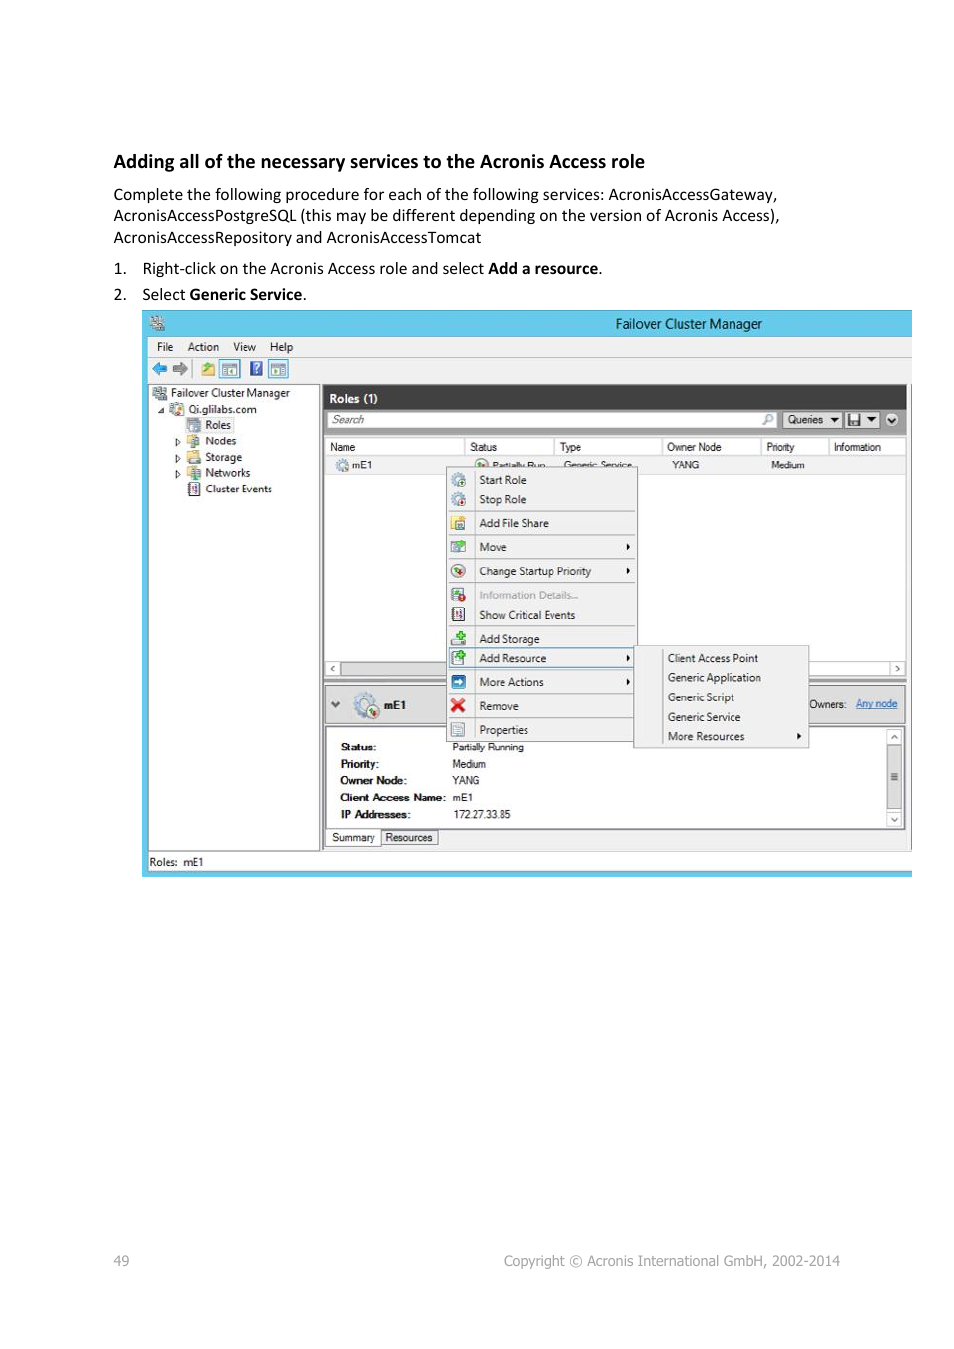The height and width of the screenshot is (1349, 954).
Task: Click the Add File Share folder icon
Action: [458, 523]
